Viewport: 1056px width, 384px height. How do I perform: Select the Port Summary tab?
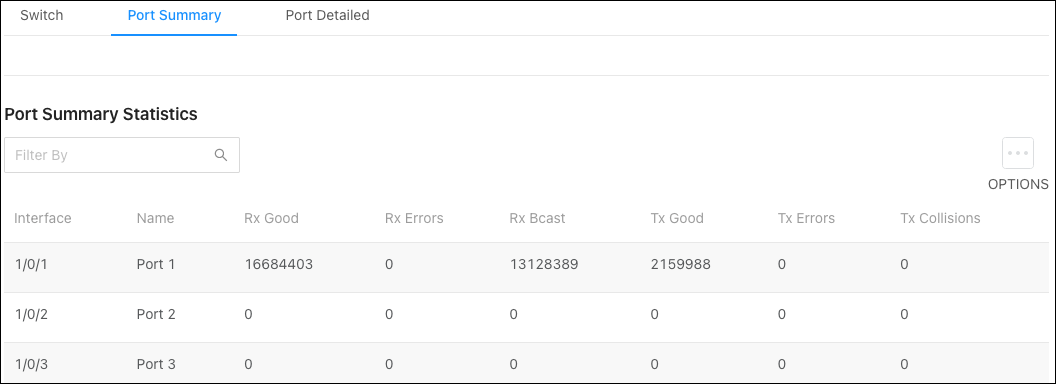click(174, 15)
